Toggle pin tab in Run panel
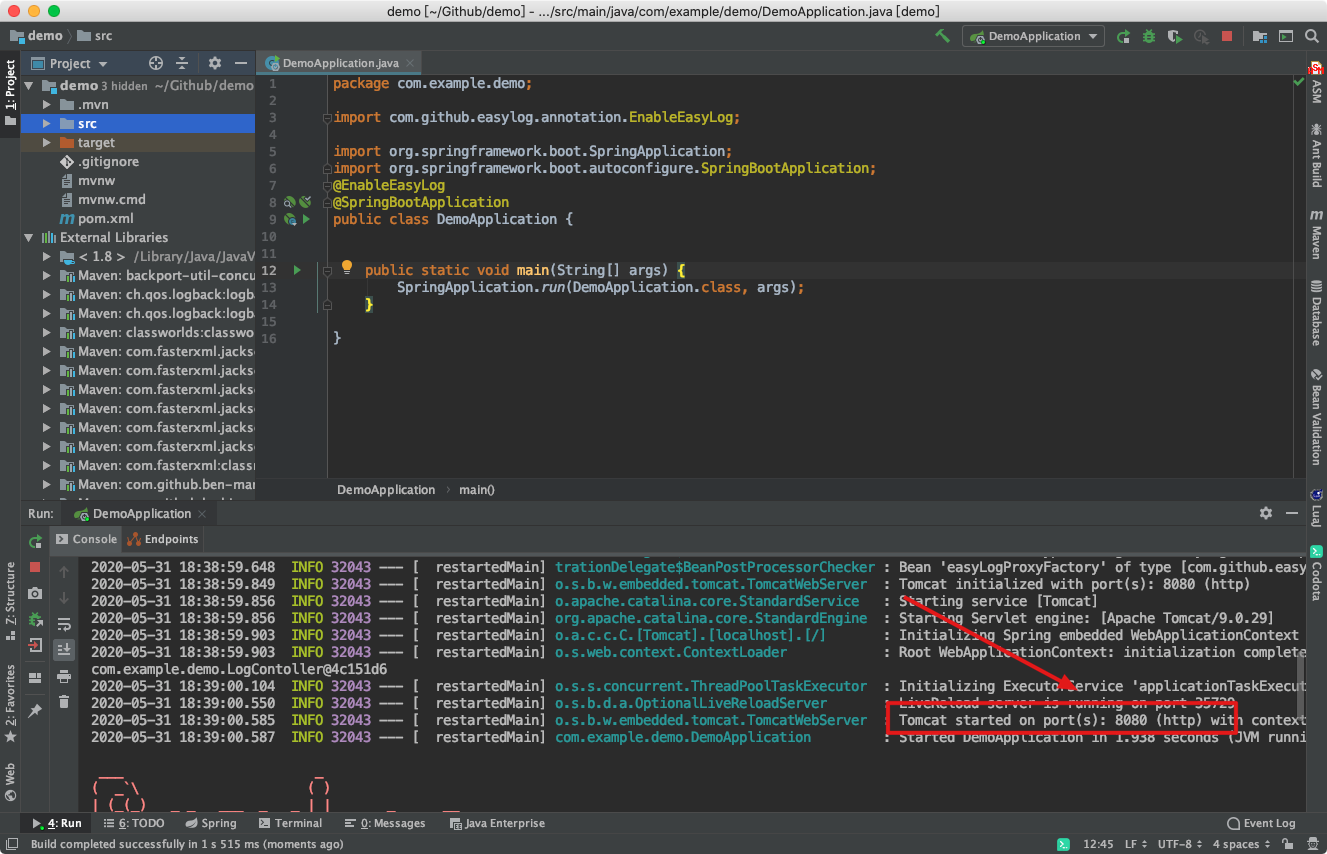 click(x=35, y=710)
